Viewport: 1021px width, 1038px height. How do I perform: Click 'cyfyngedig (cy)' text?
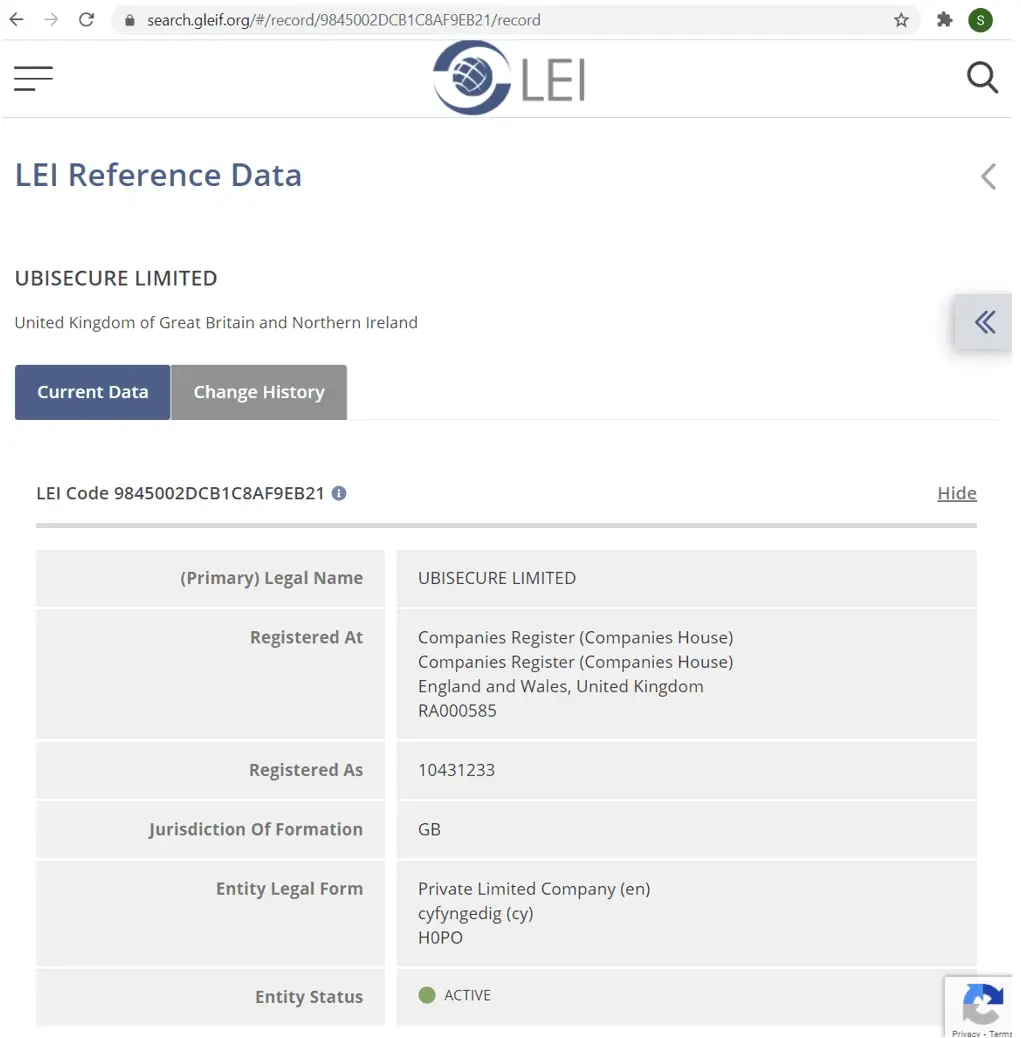point(475,914)
